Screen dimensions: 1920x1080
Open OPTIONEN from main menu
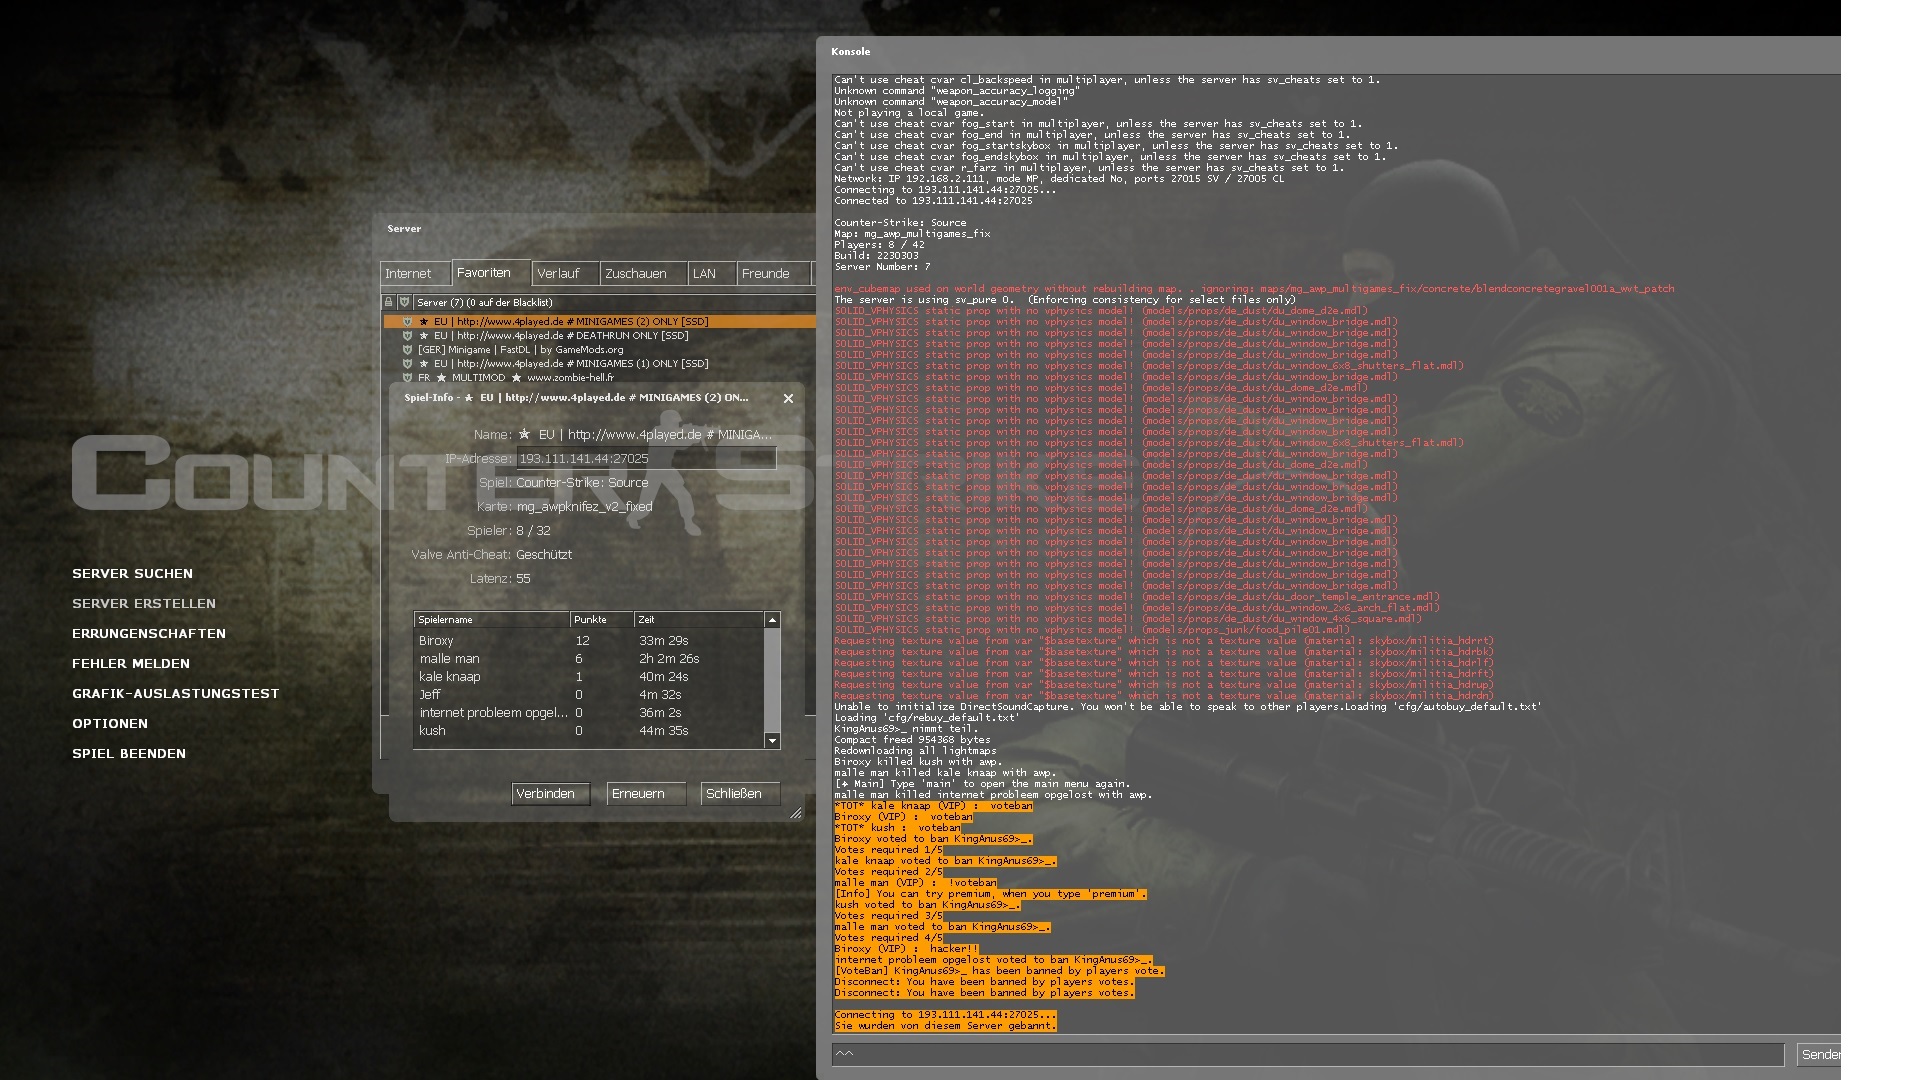click(x=110, y=724)
